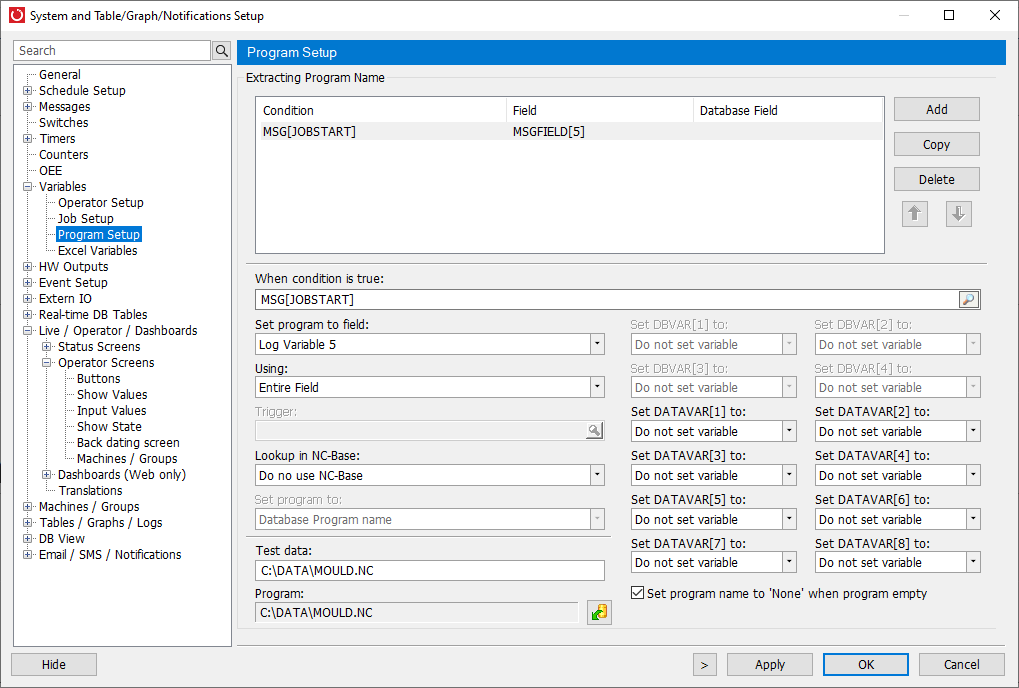Open Set DATAVAR[3] dropdown

point(789,476)
